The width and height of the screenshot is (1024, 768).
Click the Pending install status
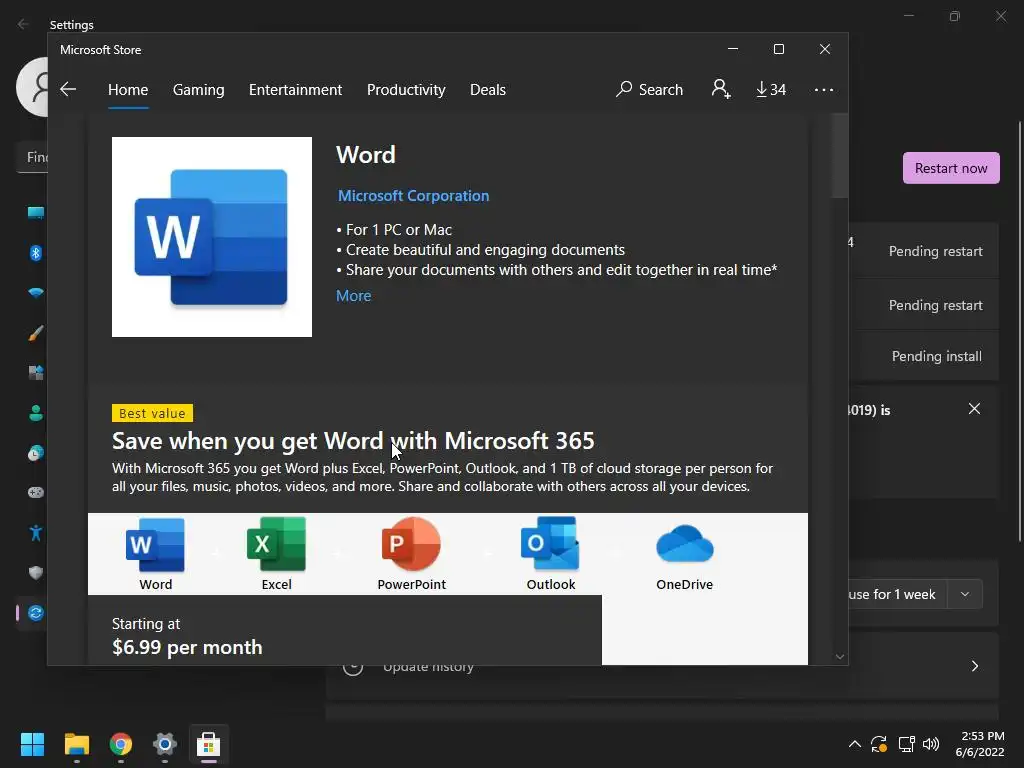[x=936, y=357]
